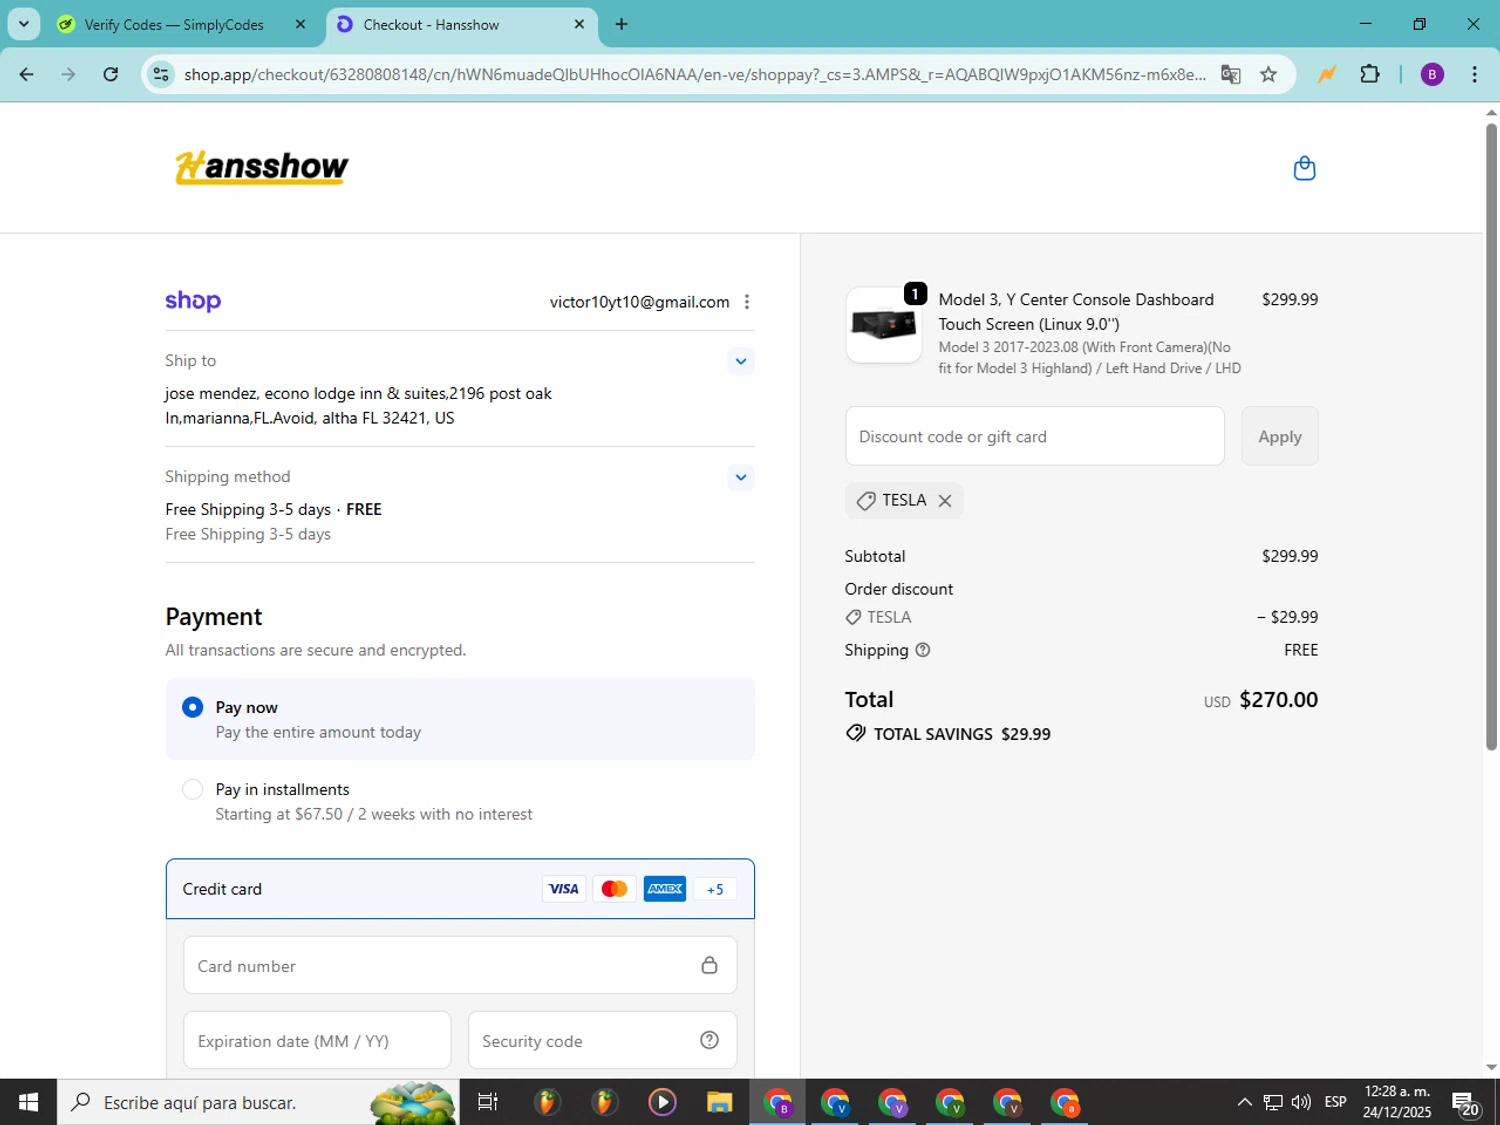Click the Expiration date input field

(317, 1040)
